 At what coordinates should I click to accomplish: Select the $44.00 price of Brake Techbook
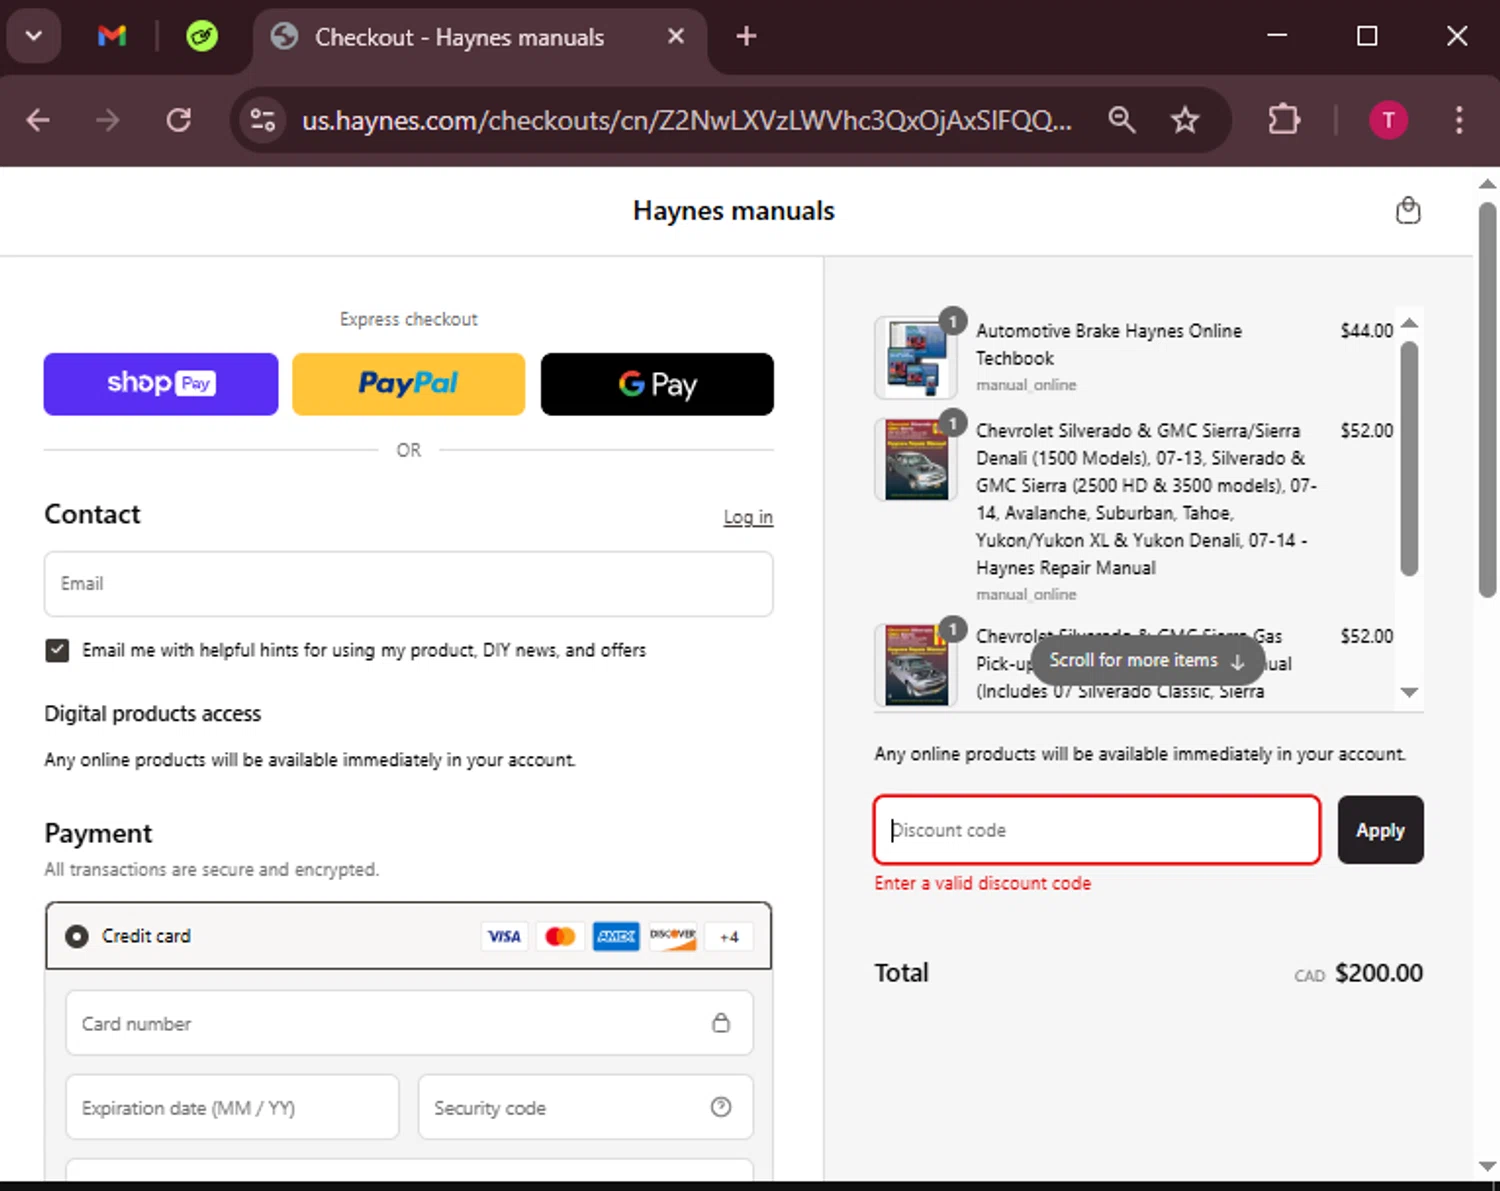coord(1366,331)
